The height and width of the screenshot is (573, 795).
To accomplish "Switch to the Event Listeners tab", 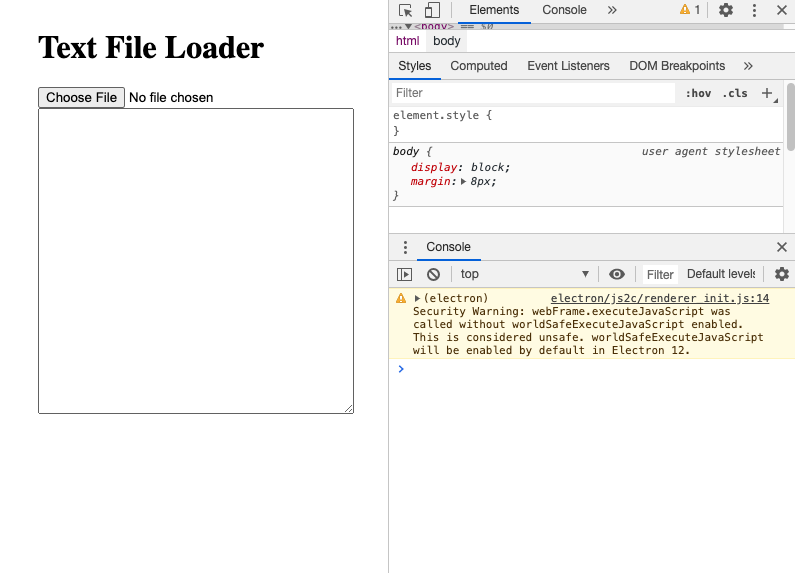I will [x=568, y=66].
